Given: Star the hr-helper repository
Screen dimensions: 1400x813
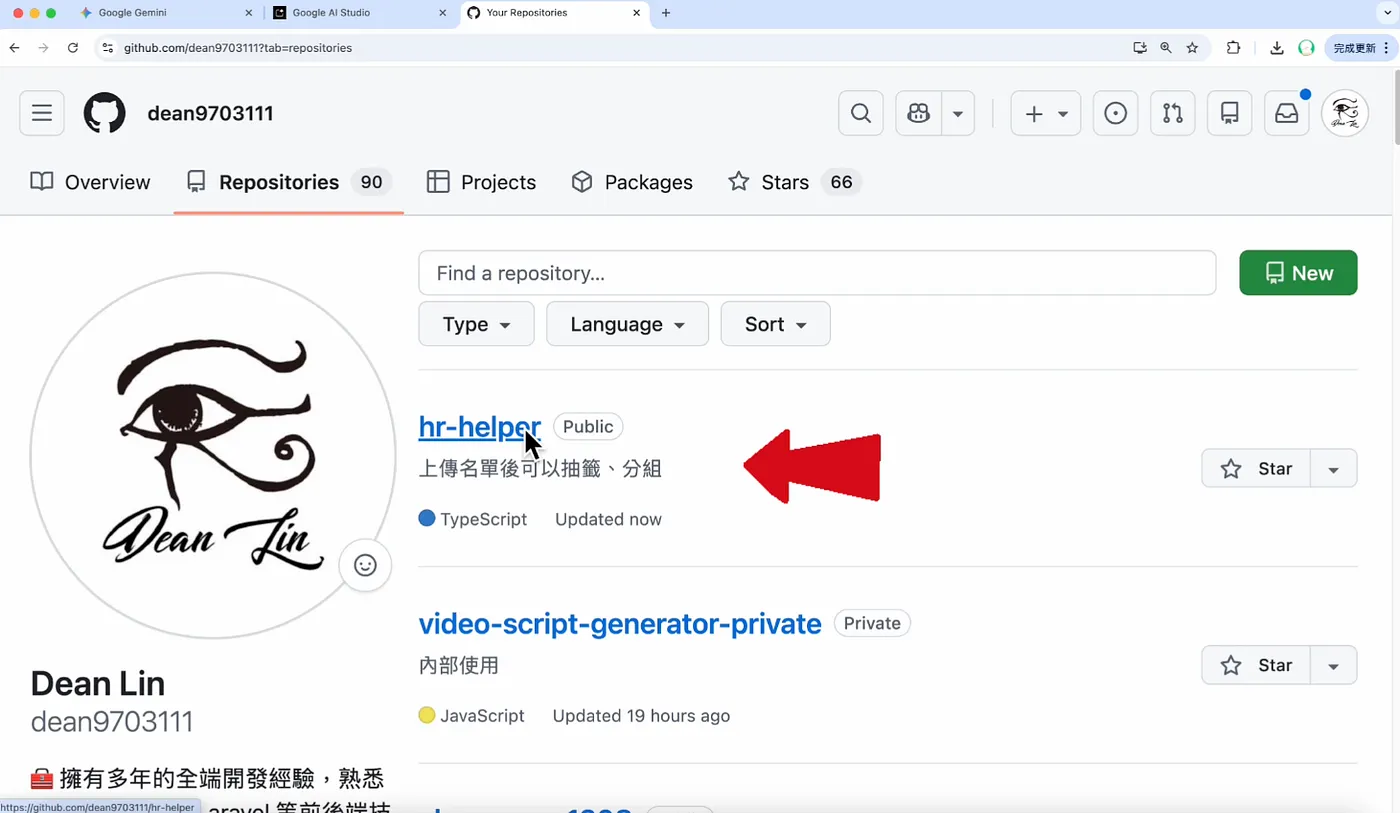Looking at the screenshot, I should point(1256,468).
